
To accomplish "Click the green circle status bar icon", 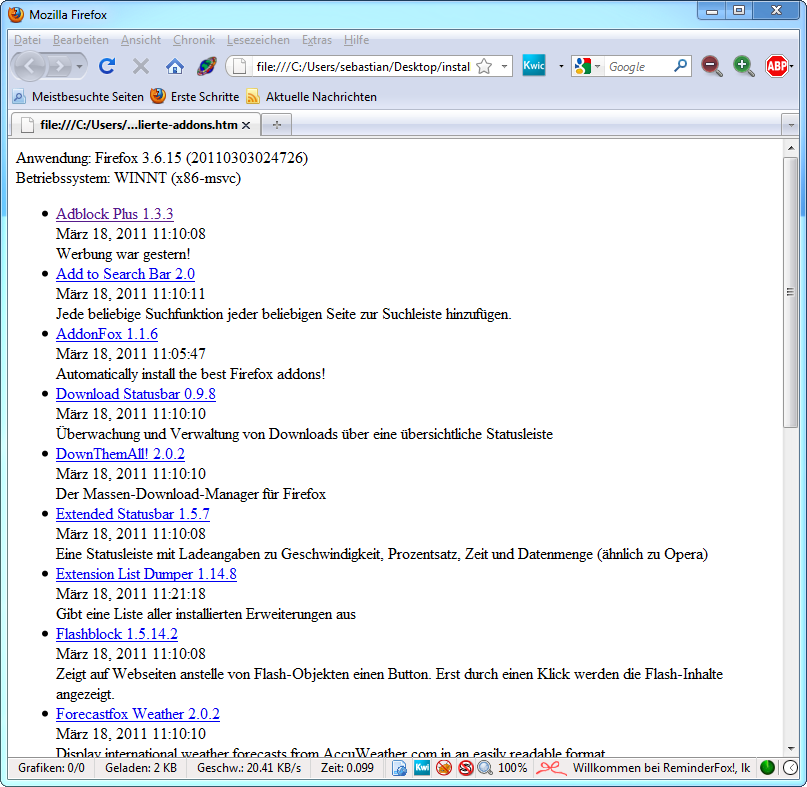I will pos(767,767).
